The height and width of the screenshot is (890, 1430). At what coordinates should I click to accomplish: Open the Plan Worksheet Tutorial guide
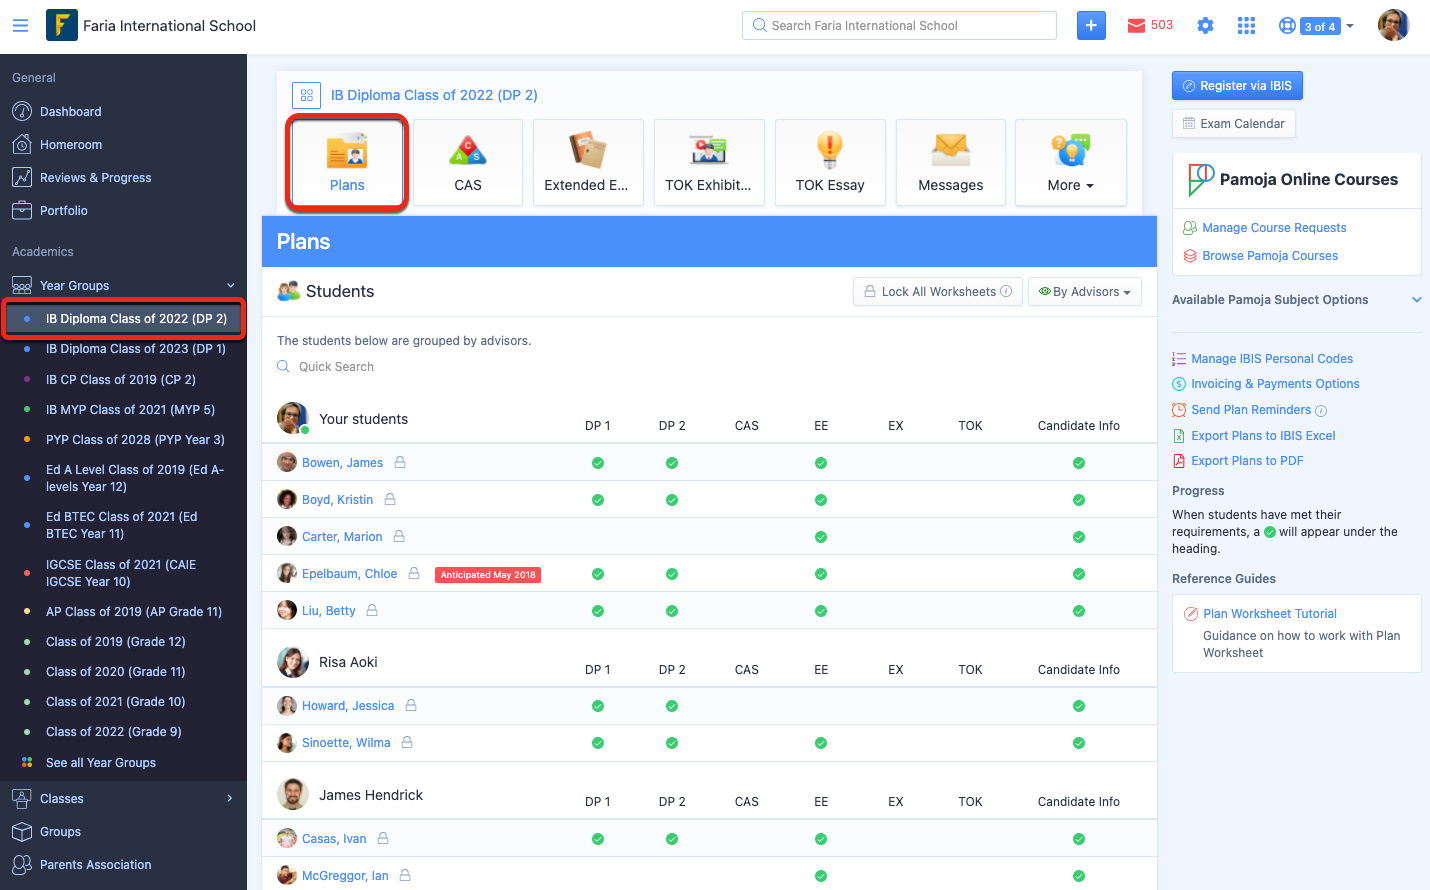tap(1270, 614)
